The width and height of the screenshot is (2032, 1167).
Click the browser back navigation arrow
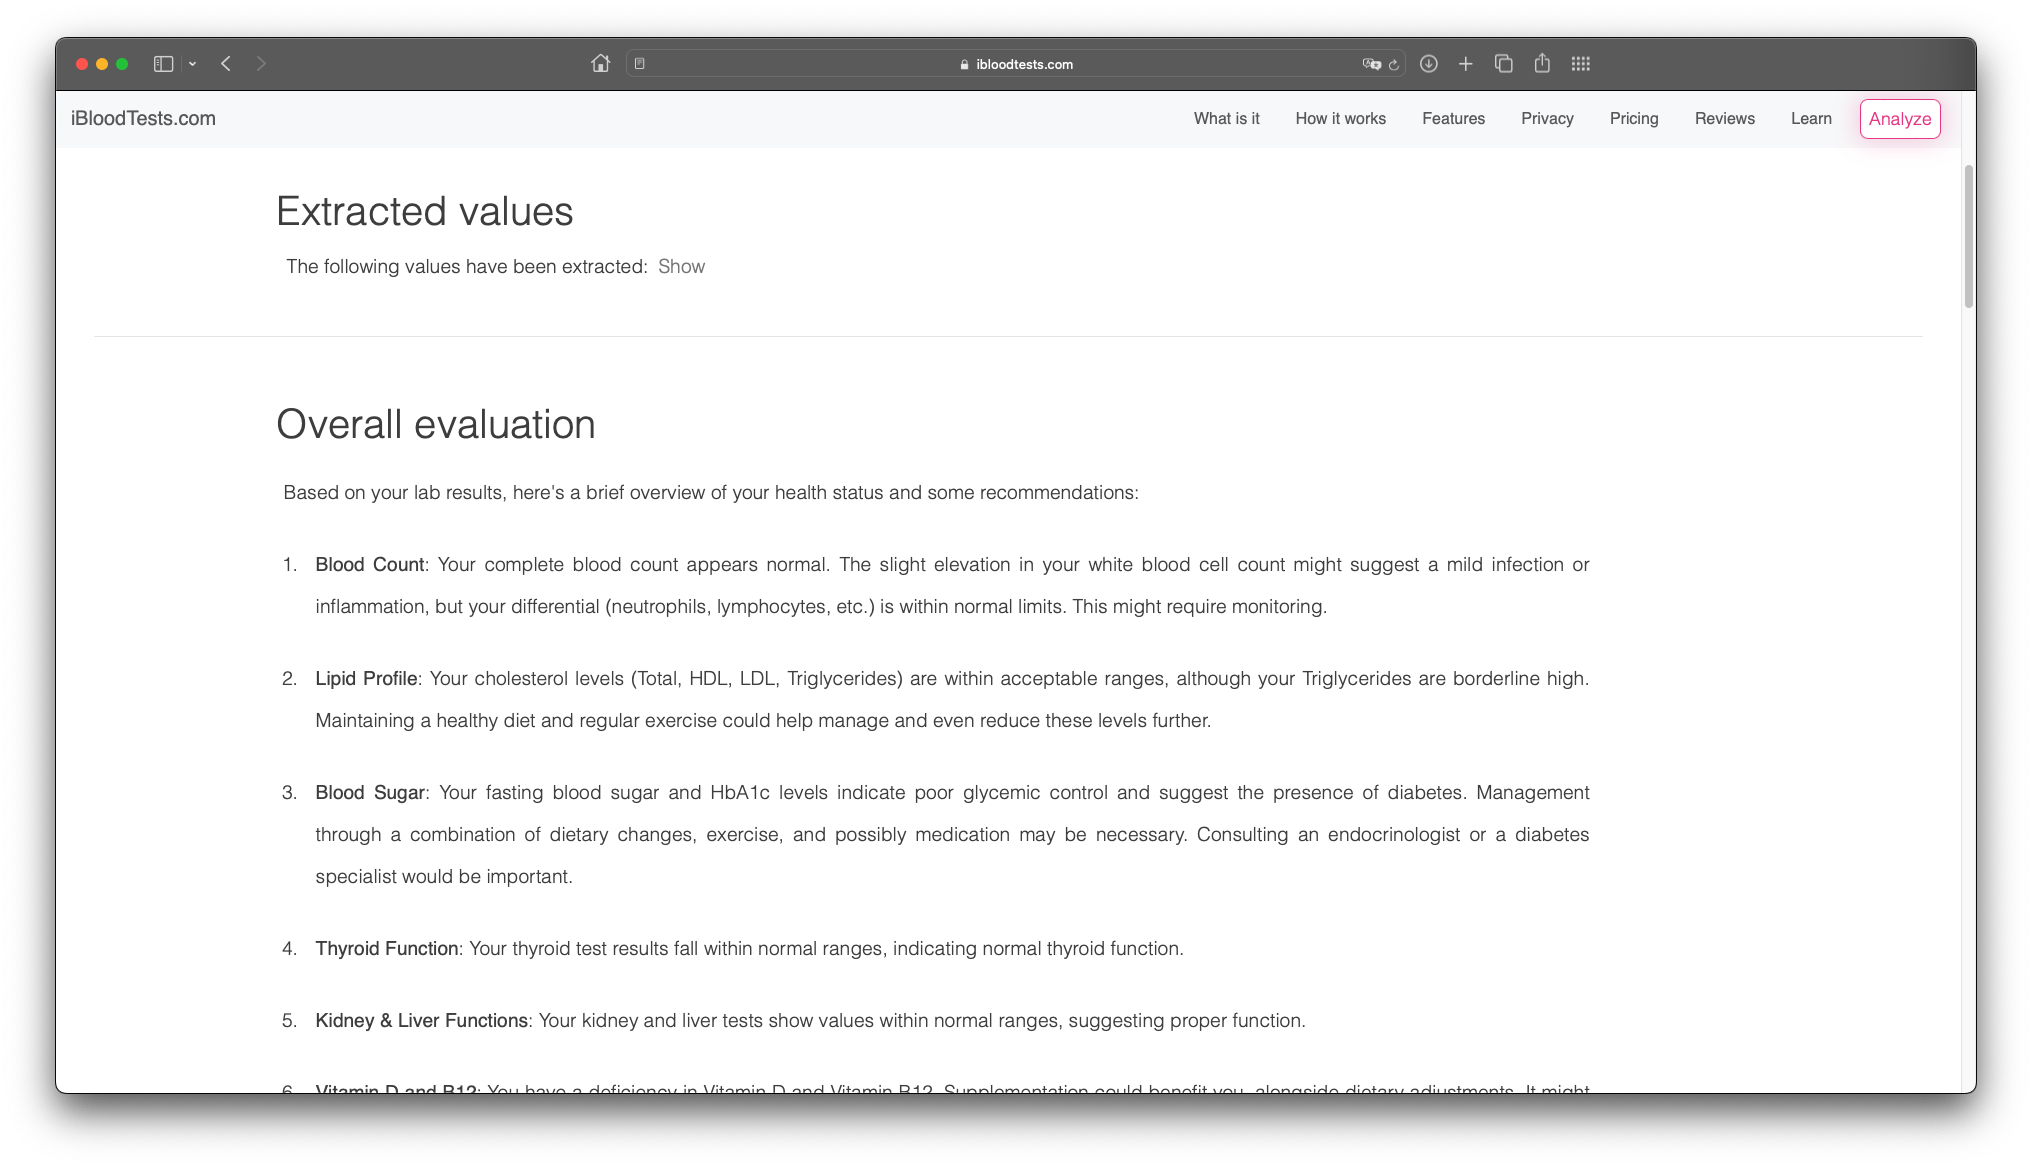225,63
